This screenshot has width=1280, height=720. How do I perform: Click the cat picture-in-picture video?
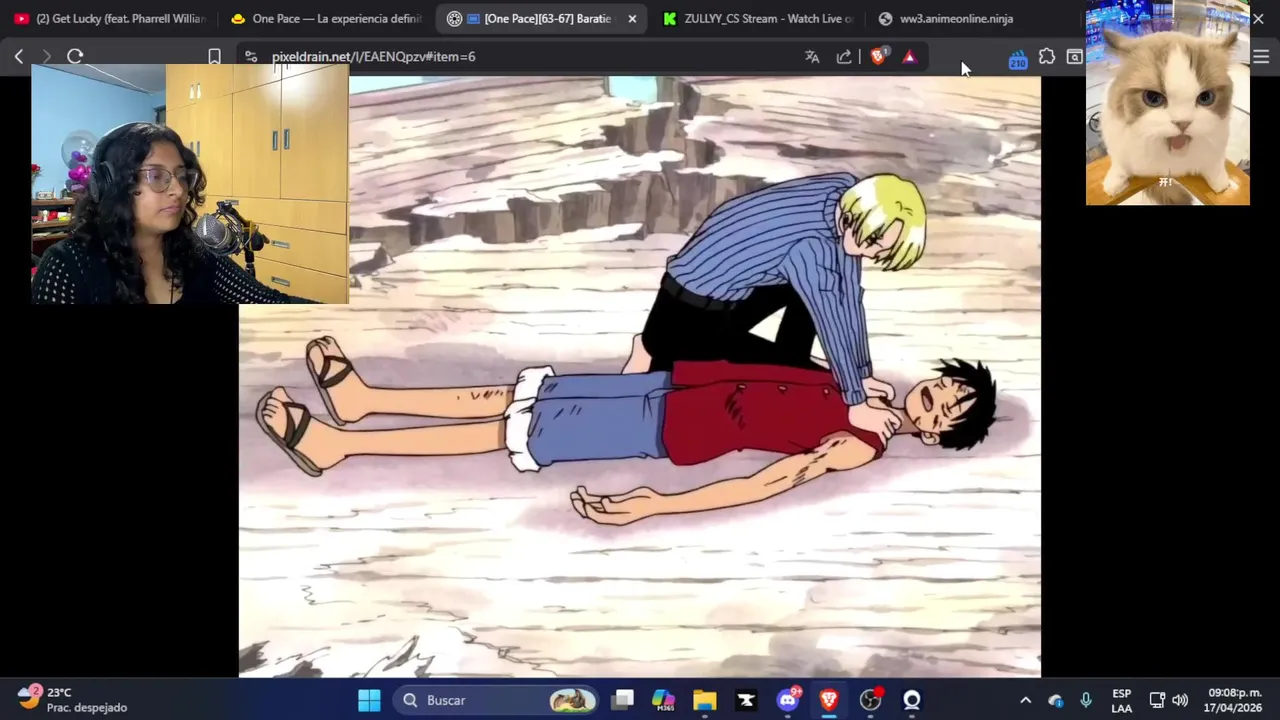tap(1168, 103)
